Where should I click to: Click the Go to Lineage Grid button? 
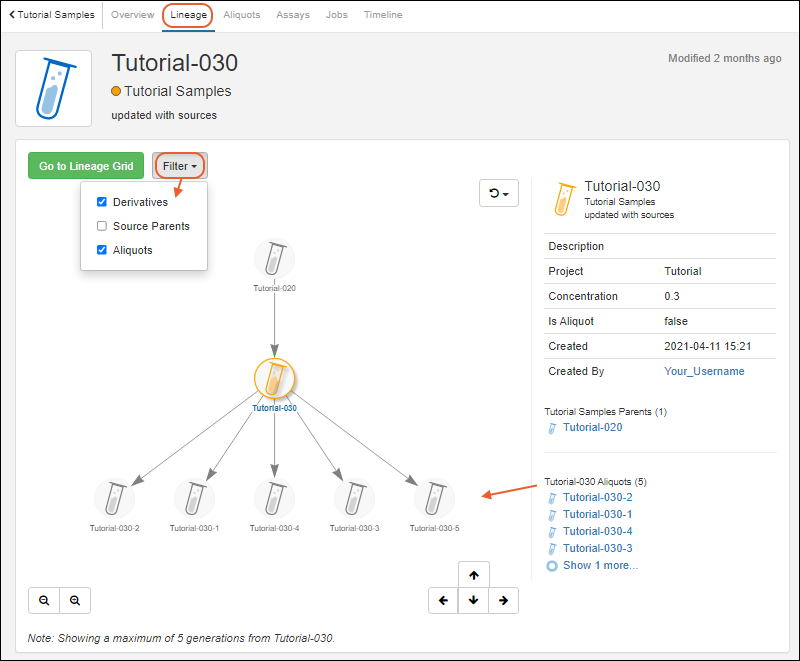[86, 166]
